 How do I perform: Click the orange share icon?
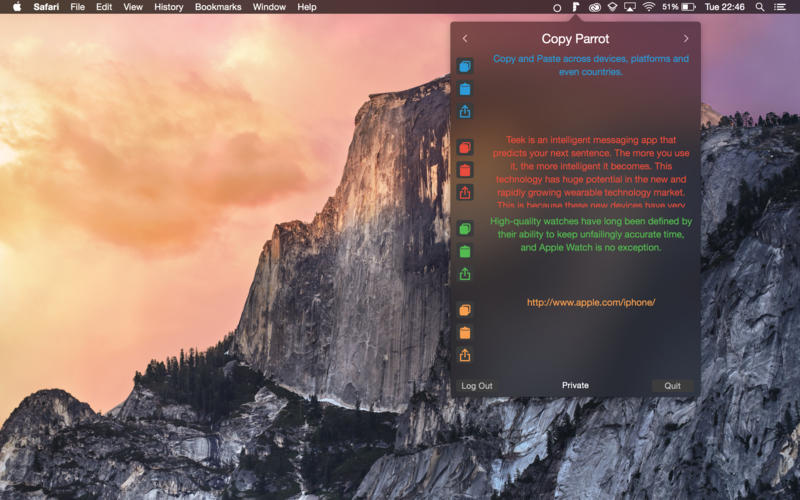click(x=465, y=356)
